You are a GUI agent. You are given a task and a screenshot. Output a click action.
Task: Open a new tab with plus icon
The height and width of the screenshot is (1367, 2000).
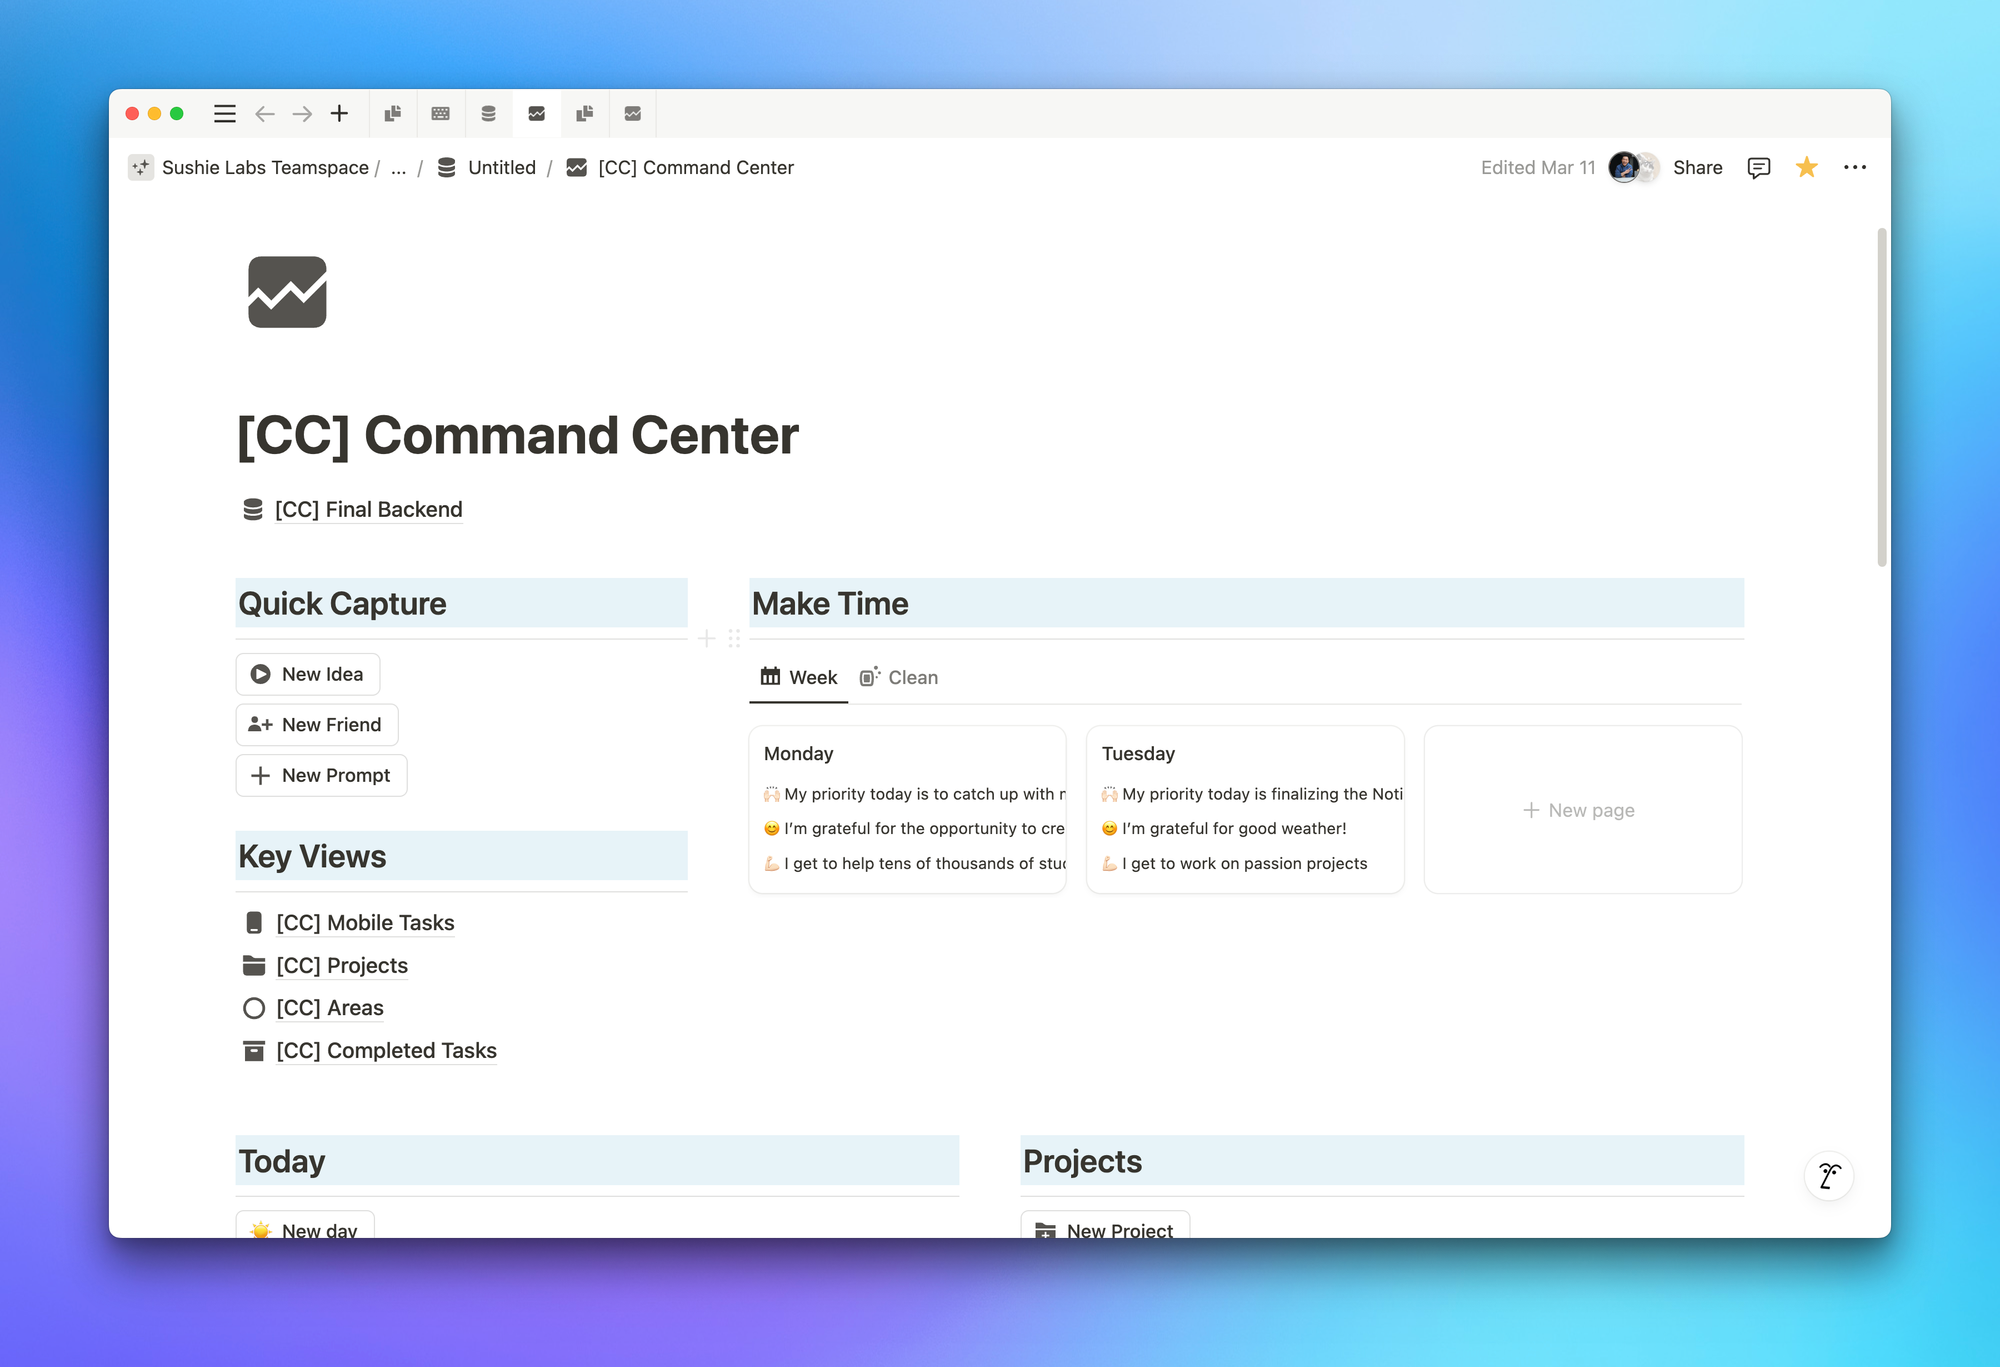340,114
